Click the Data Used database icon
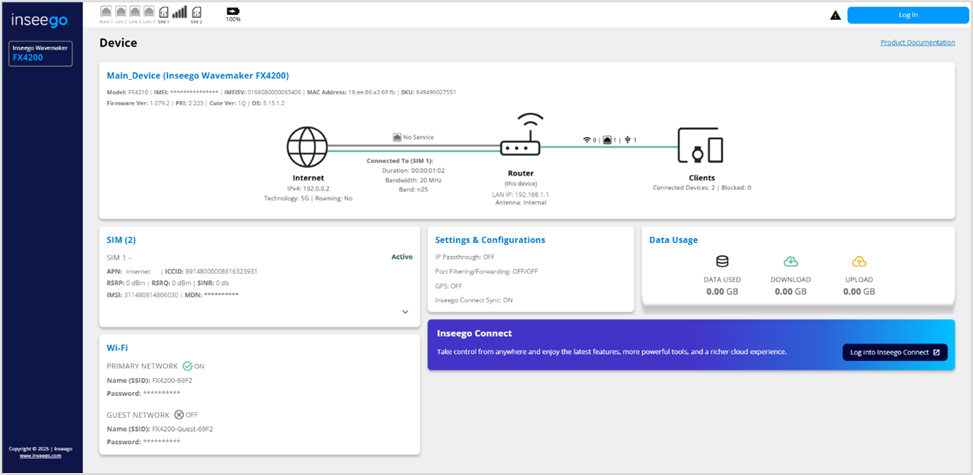Image resolution: width=973 pixels, height=475 pixels. 722,261
